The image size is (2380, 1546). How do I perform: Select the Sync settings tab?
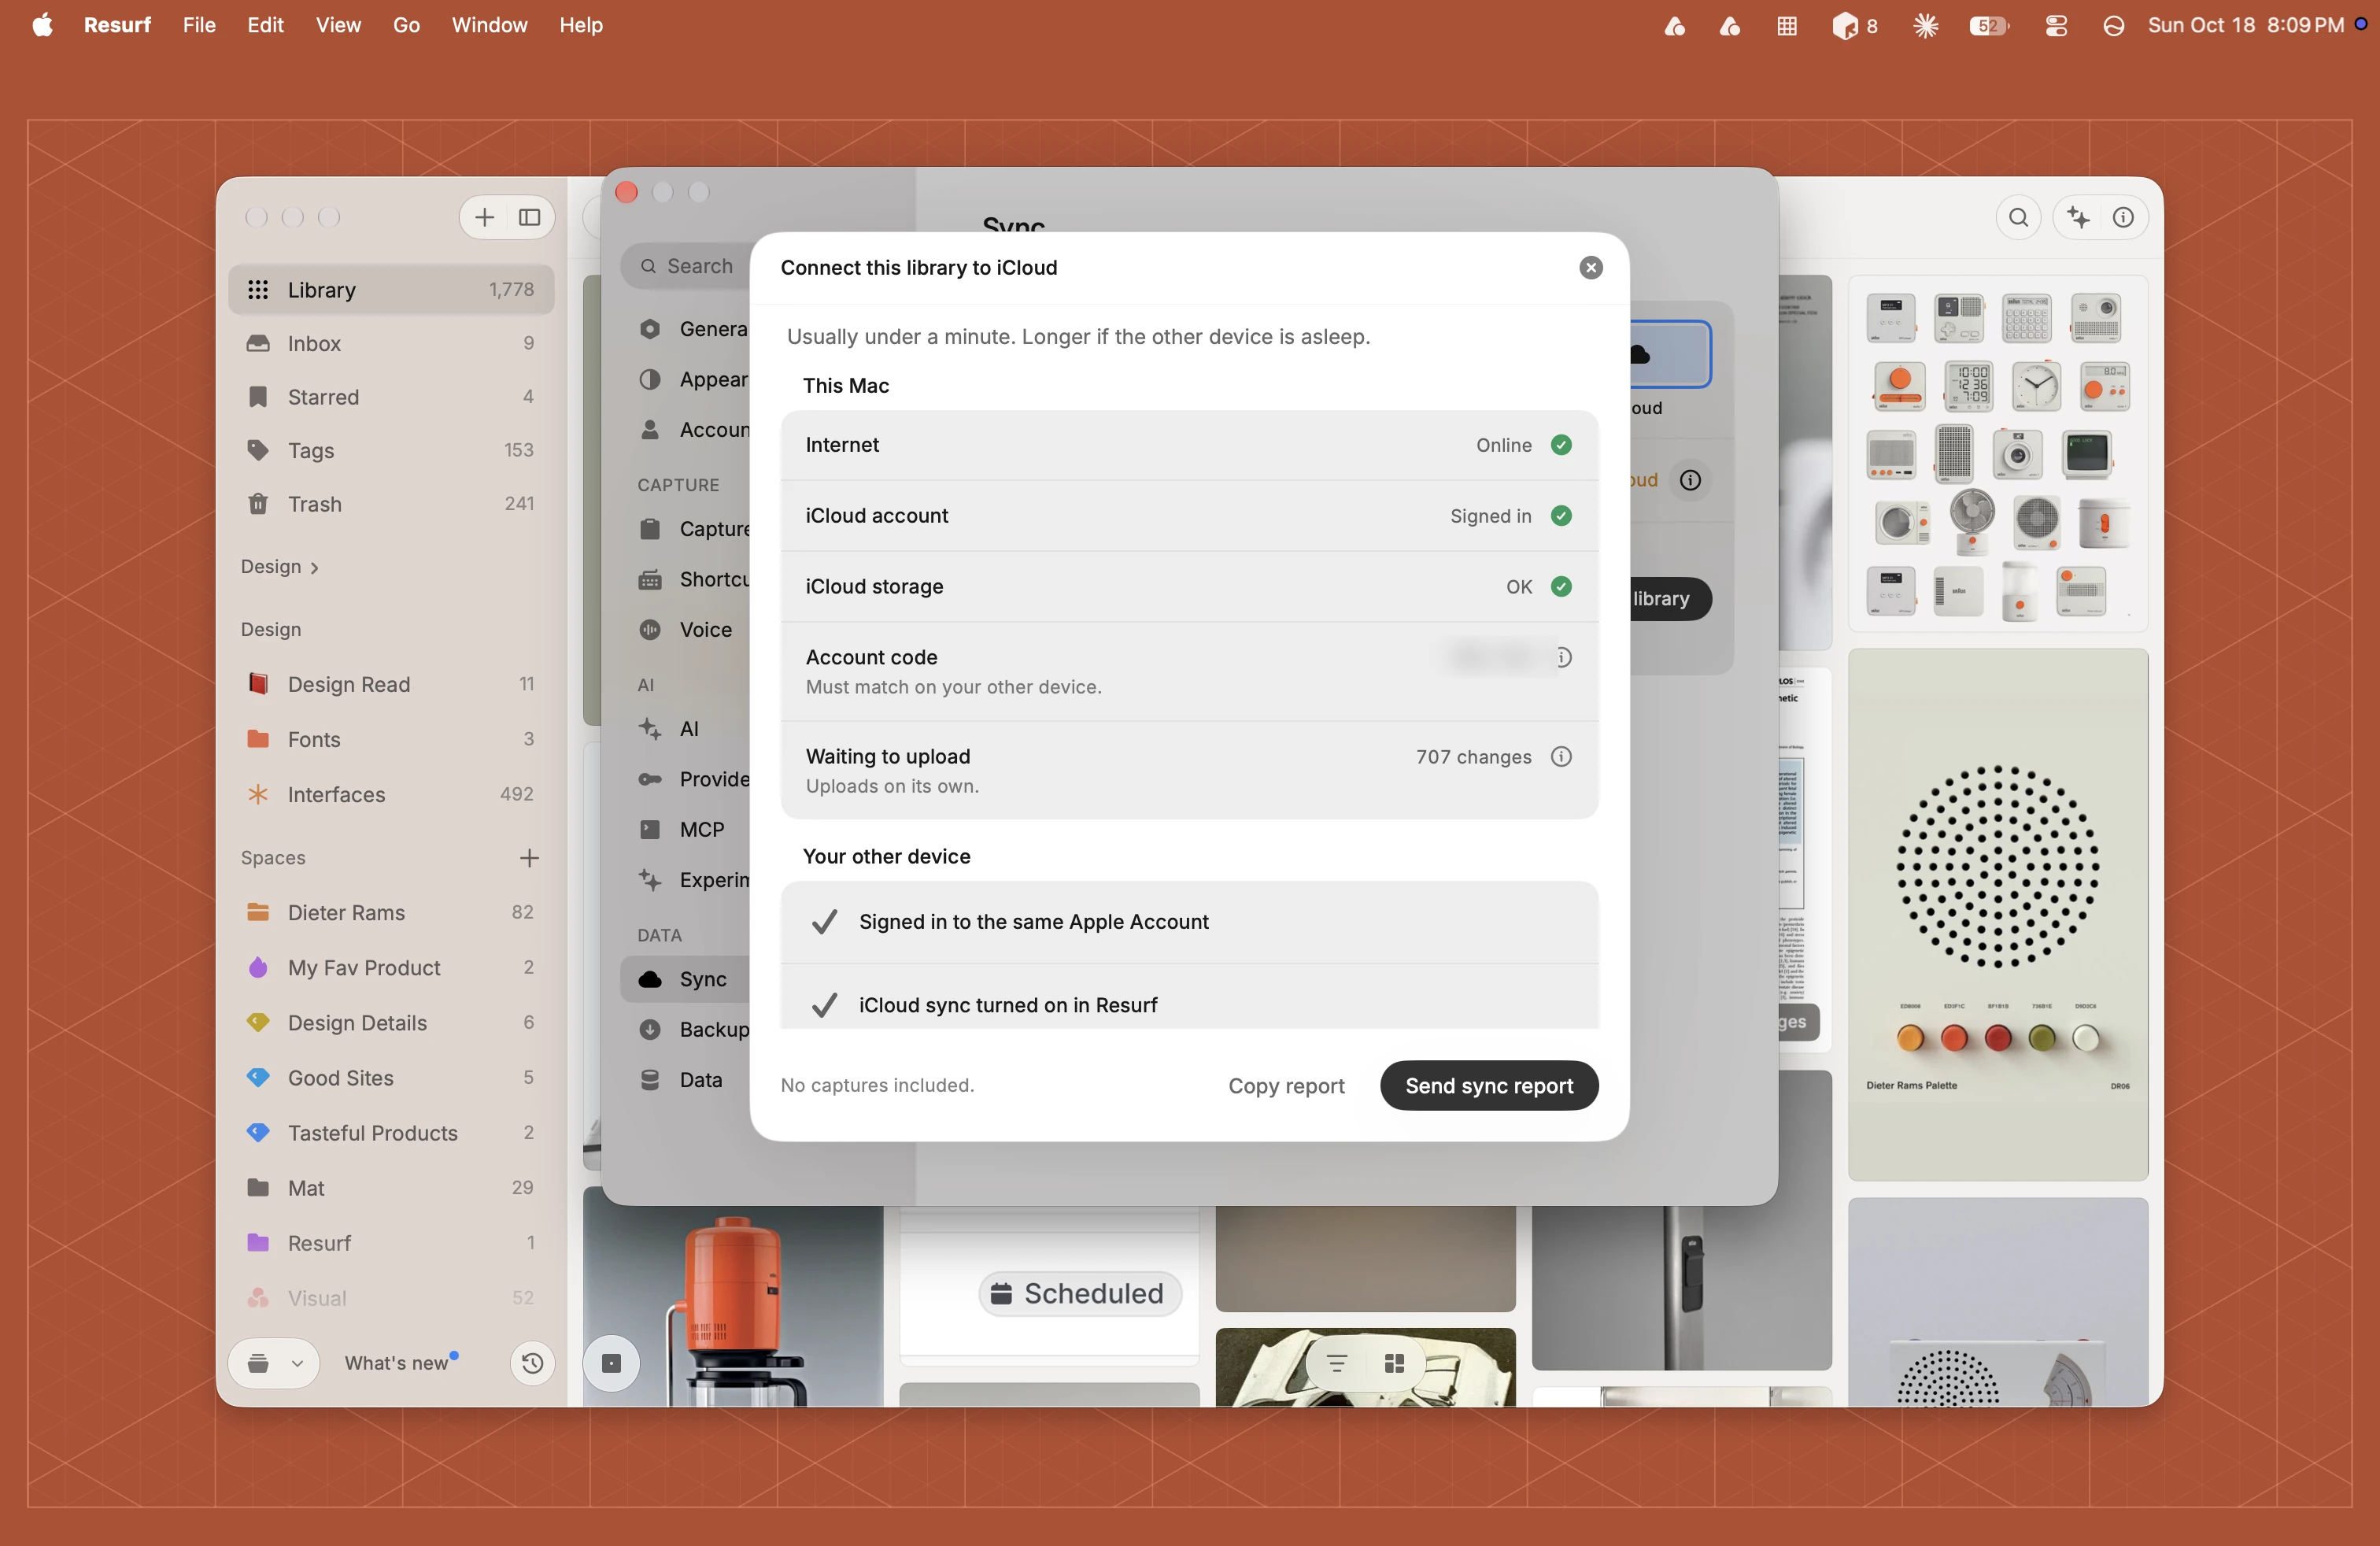point(686,979)
